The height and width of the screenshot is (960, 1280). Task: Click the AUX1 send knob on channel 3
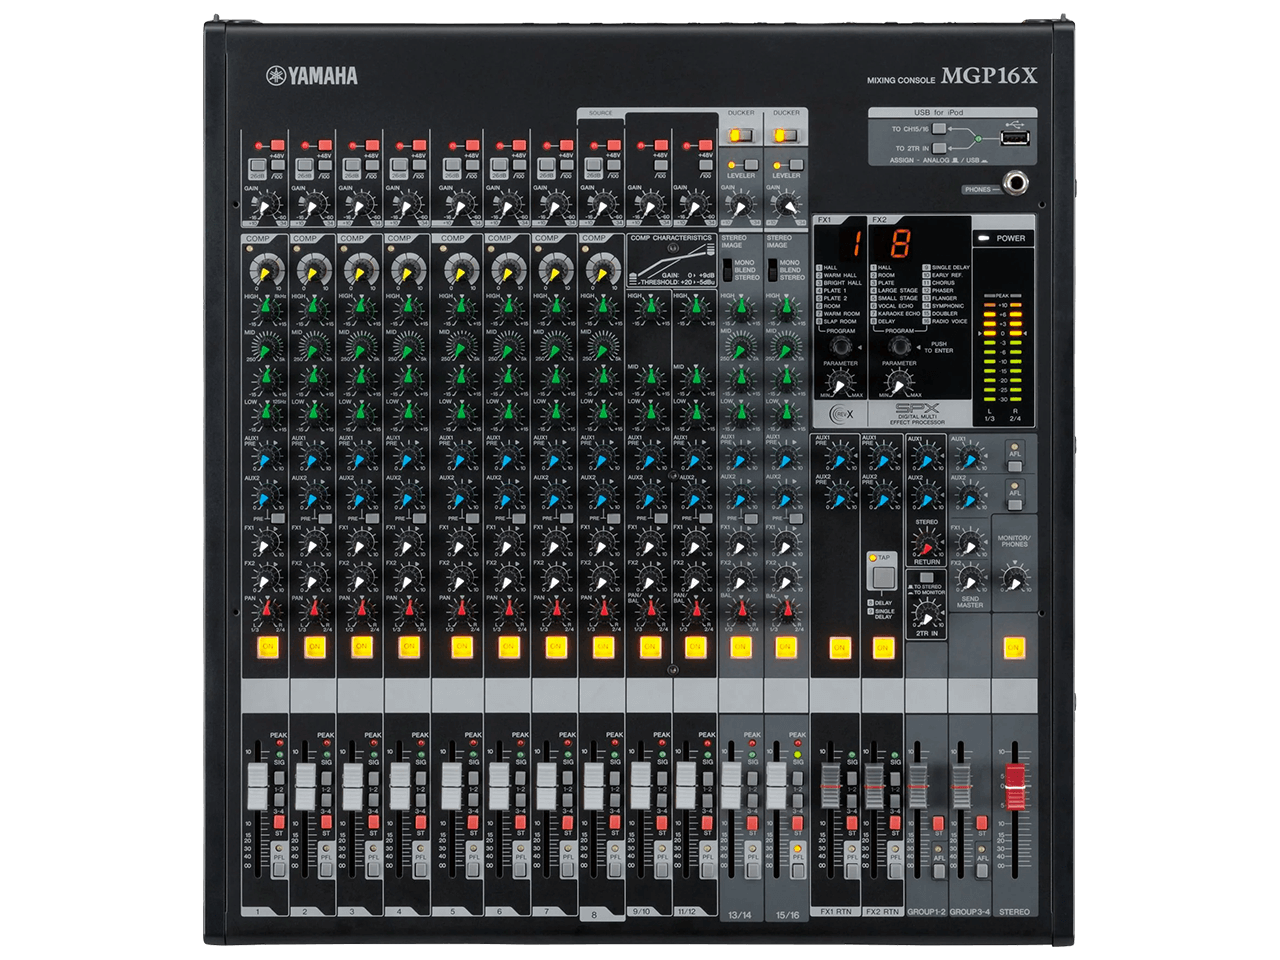click(x=359, y=459)
